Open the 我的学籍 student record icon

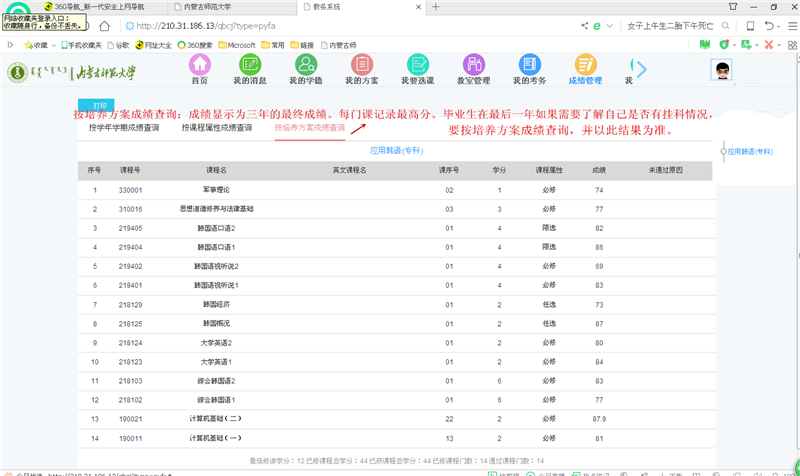tap(306, 66)
